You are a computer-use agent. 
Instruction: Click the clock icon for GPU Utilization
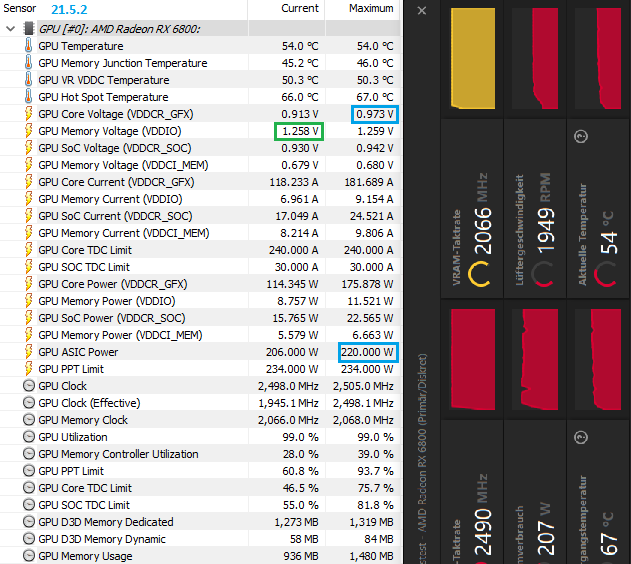coord(29,436)
